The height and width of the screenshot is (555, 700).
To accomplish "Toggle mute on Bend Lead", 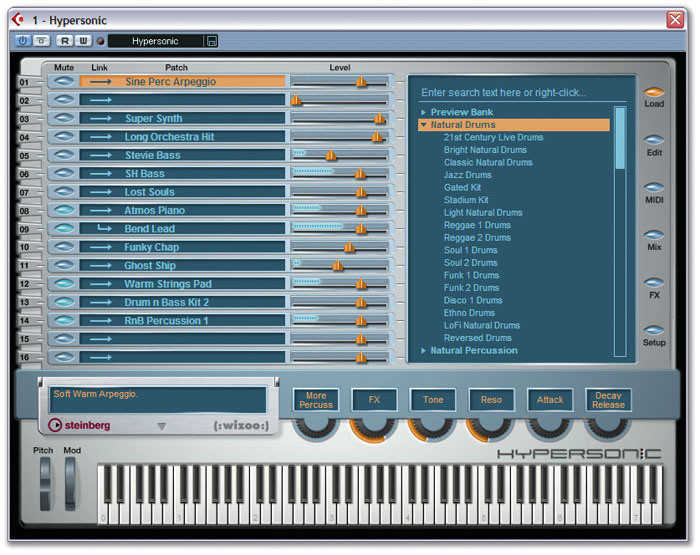I will (x=64, y=228).
